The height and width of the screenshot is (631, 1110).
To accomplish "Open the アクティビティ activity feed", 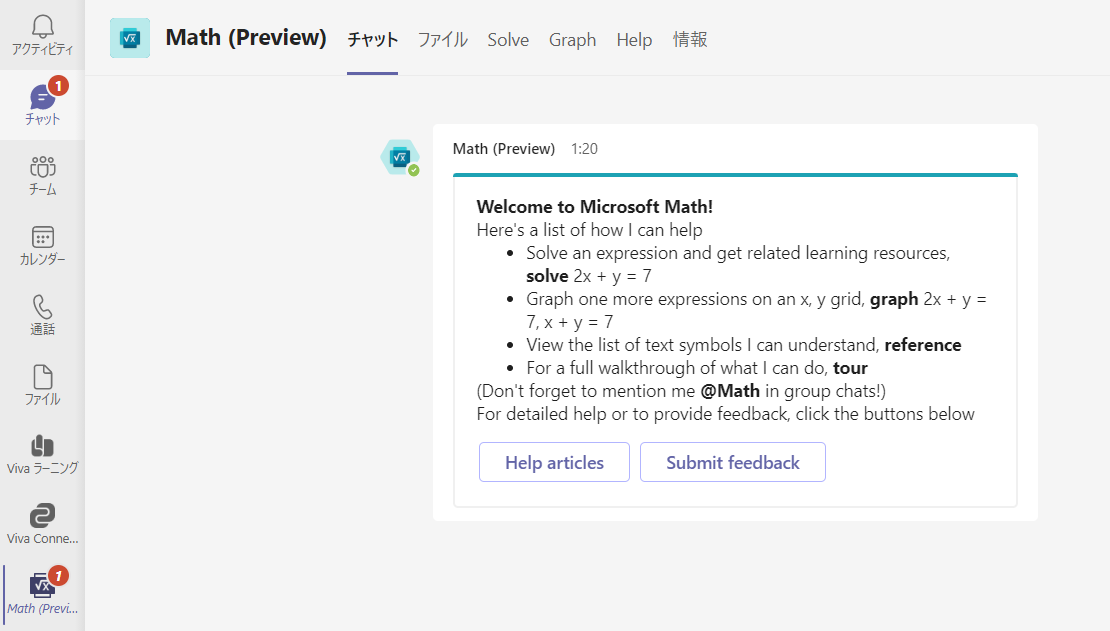I will tap(42, 30).
